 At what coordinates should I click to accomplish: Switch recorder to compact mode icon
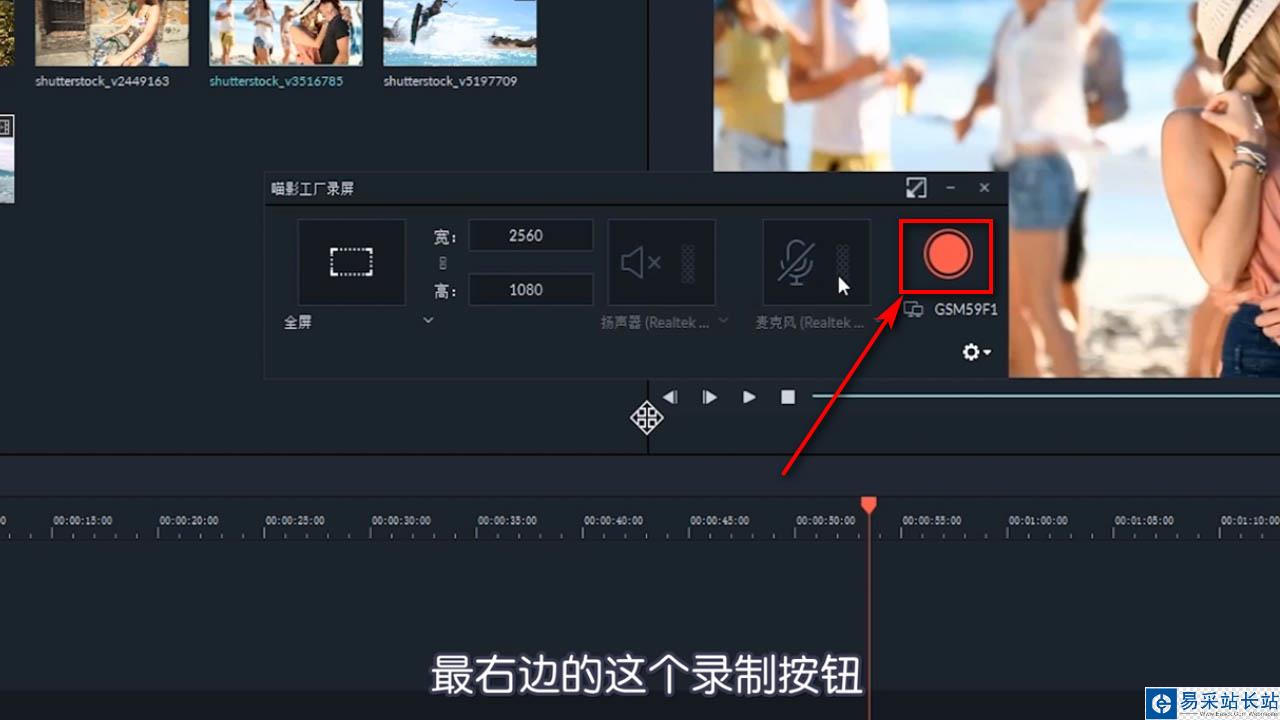(916, 187)
